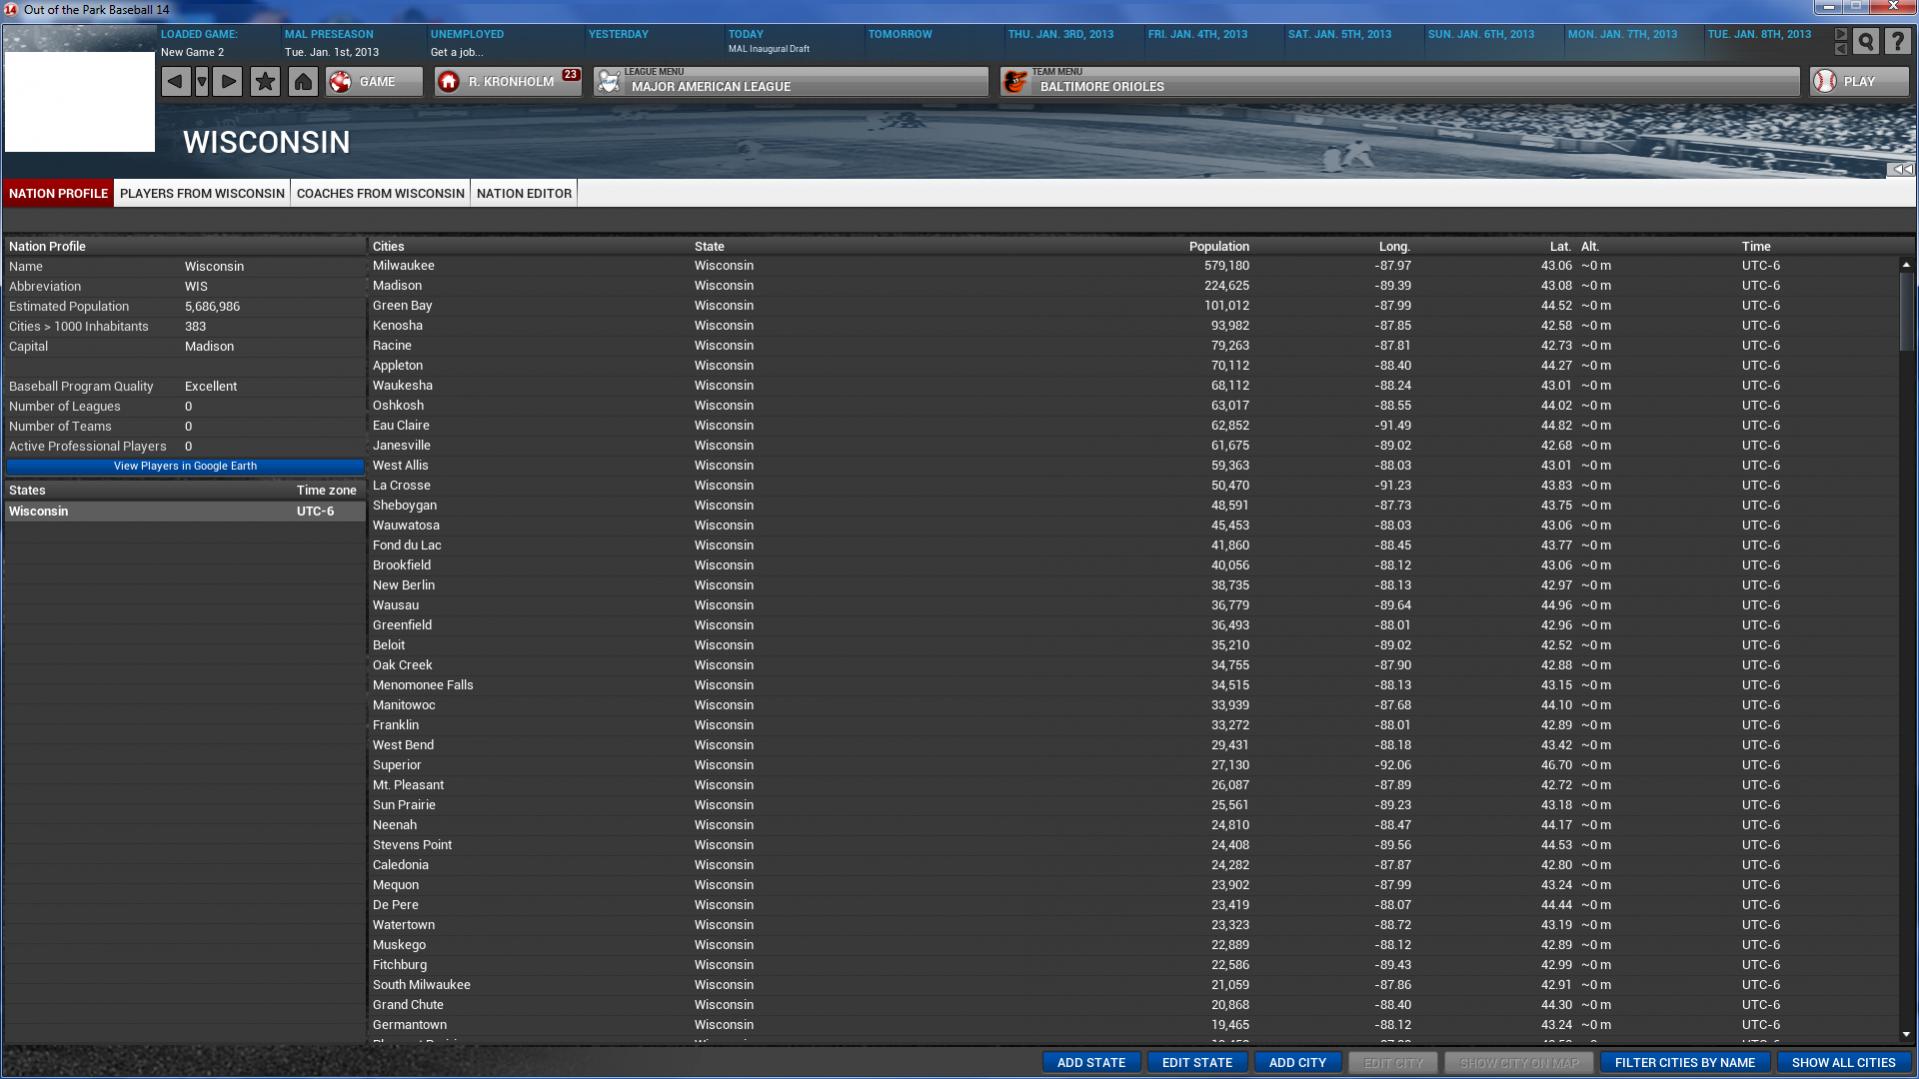Click the calendar scroll arrows
The width and height of the screenshot is (1919, 1079).
[1840, 41]
